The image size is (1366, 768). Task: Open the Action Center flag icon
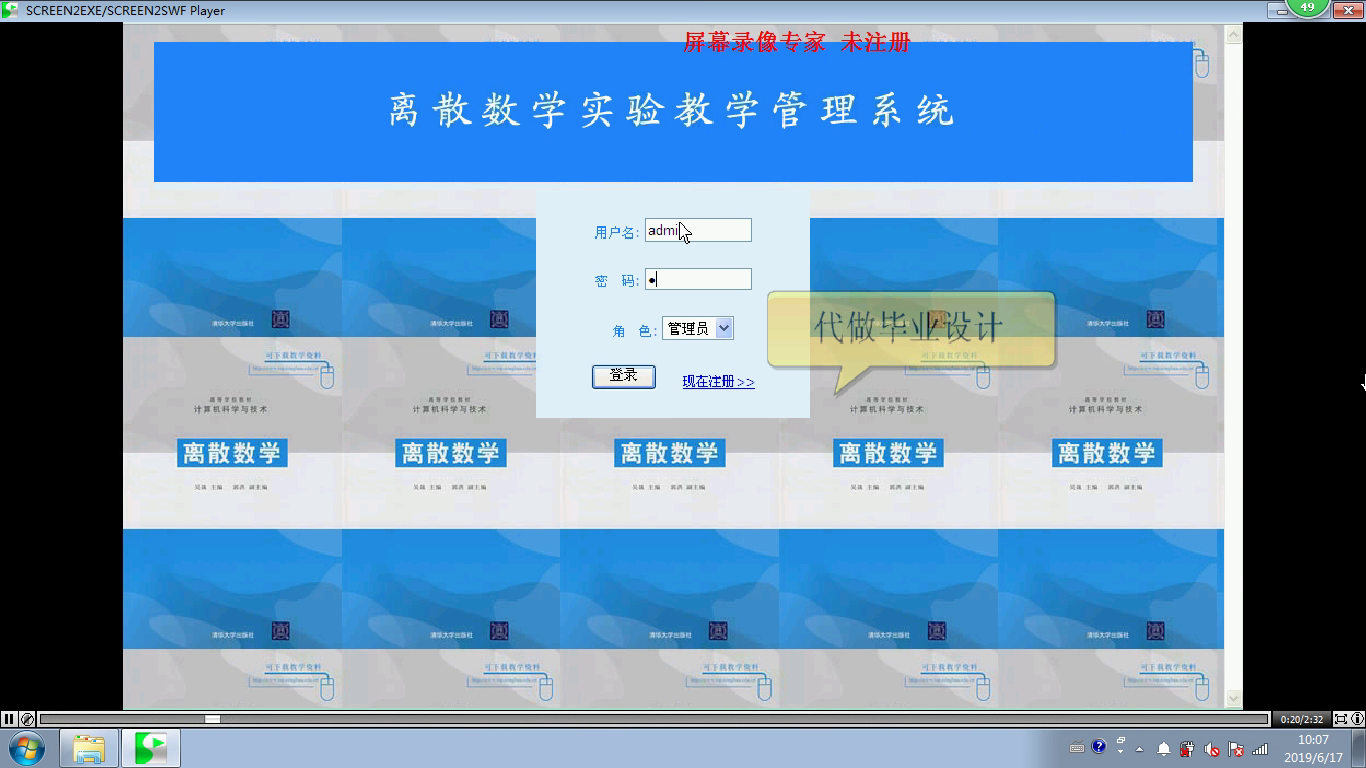(x=1236, y=749)
